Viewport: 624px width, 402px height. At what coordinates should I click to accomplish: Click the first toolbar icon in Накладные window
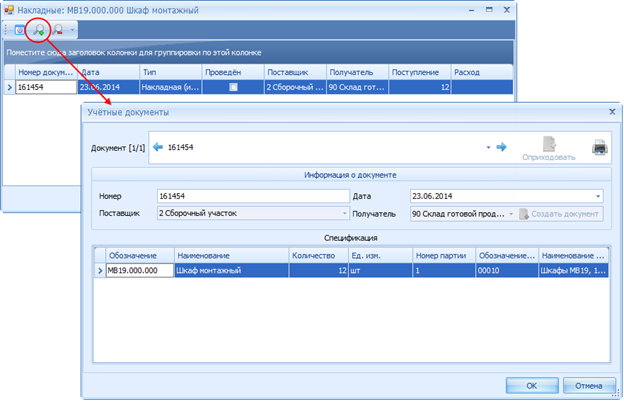20,31
